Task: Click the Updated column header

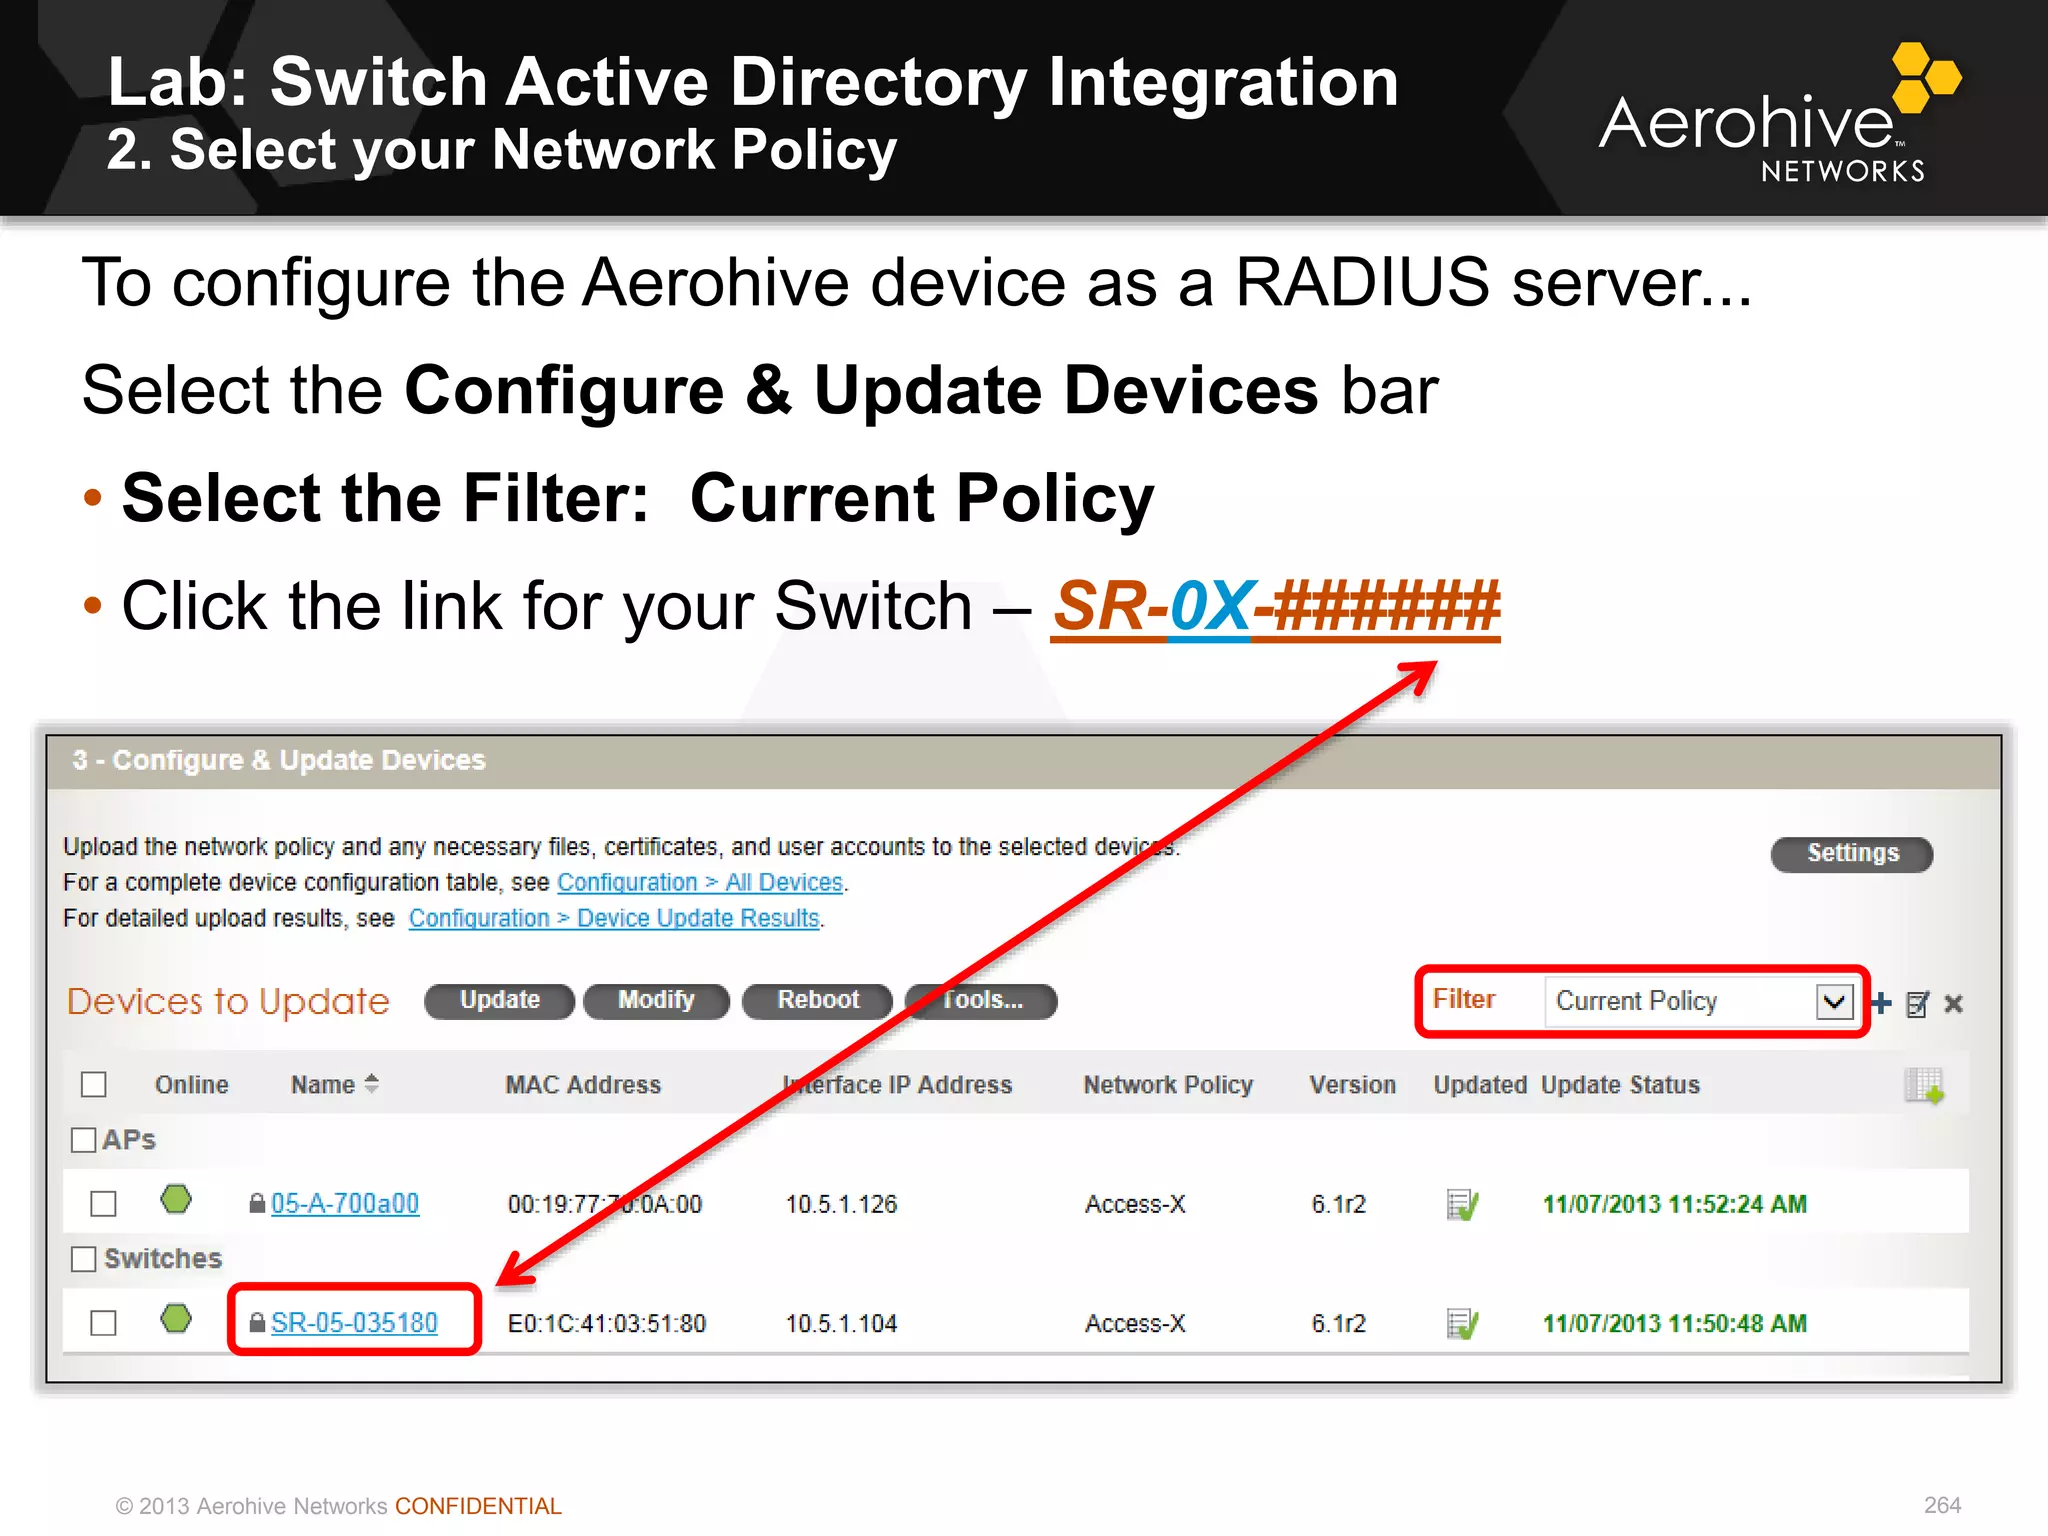Action: coord(1480,1085)
